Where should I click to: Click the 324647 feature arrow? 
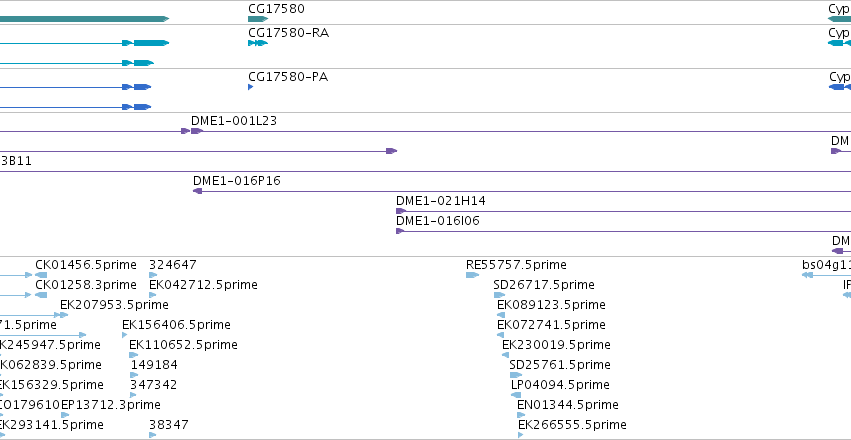pos(153,275)
